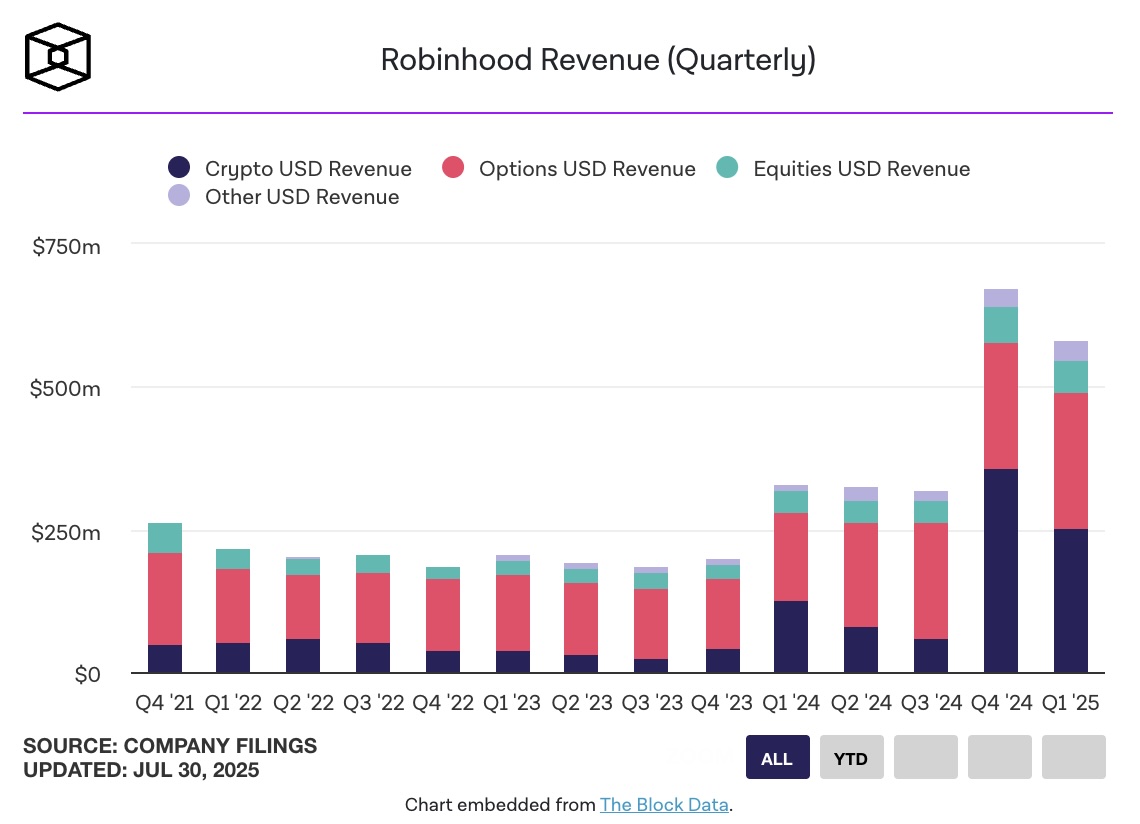Click the Q1 '22 axis label
This screenshot has height=824, width=1140.
[x=233, y=703]
